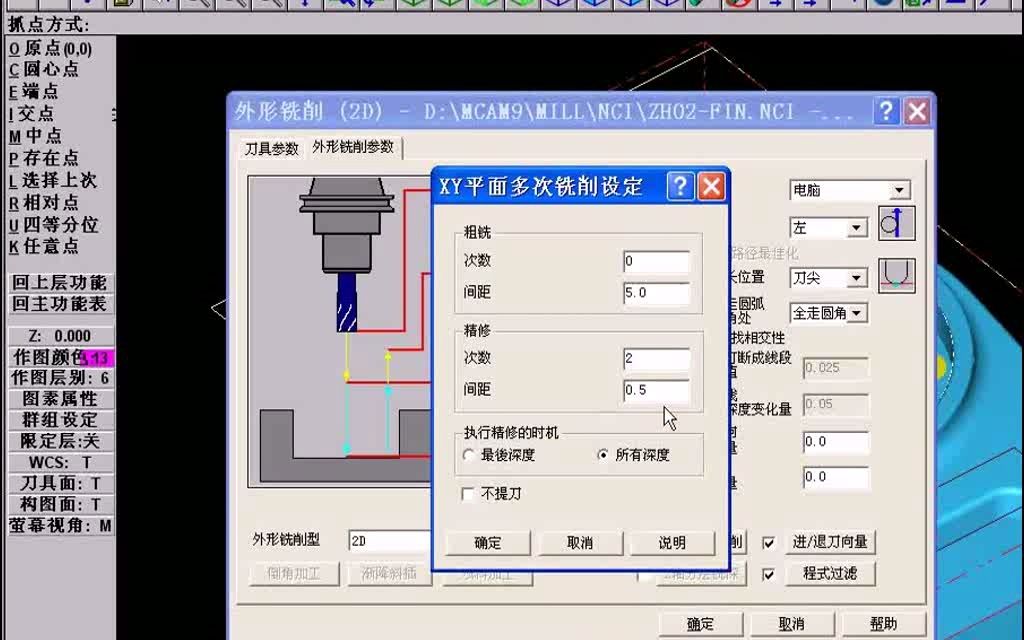
Task: Click the magenta 作图颜色 swatch 13
Action: 98,358
